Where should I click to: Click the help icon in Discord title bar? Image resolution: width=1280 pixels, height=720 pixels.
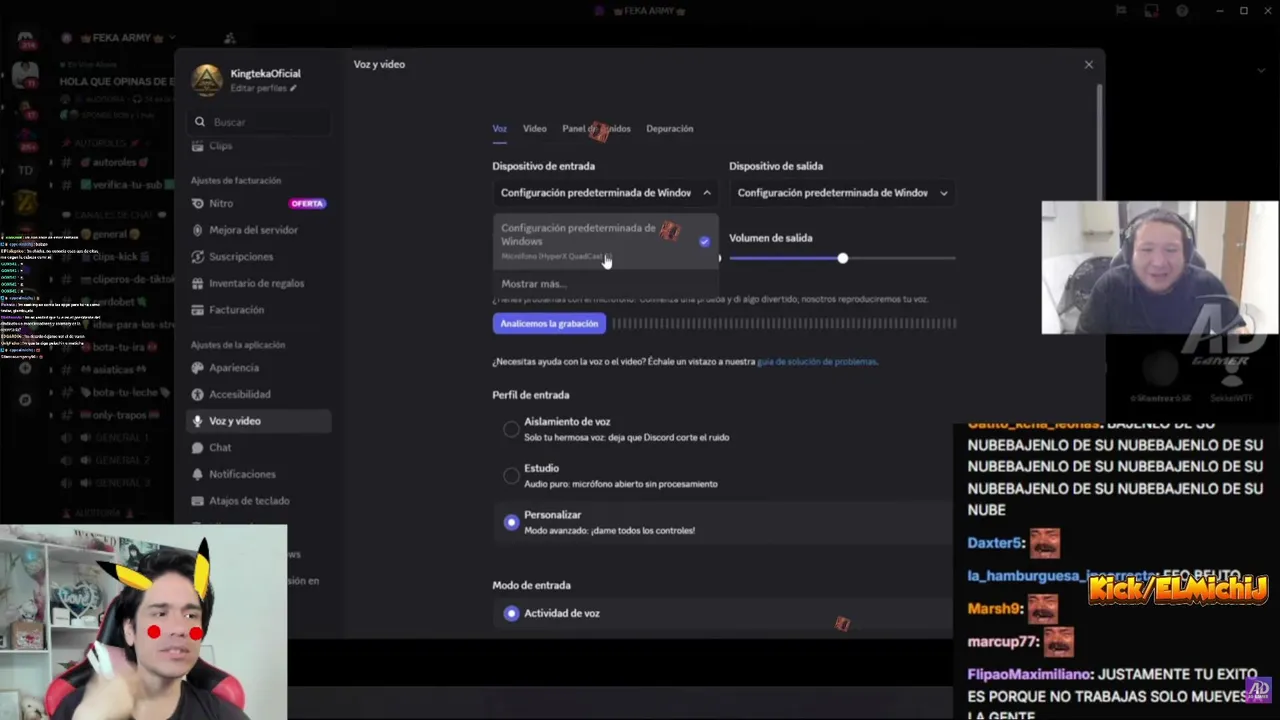1183,11
